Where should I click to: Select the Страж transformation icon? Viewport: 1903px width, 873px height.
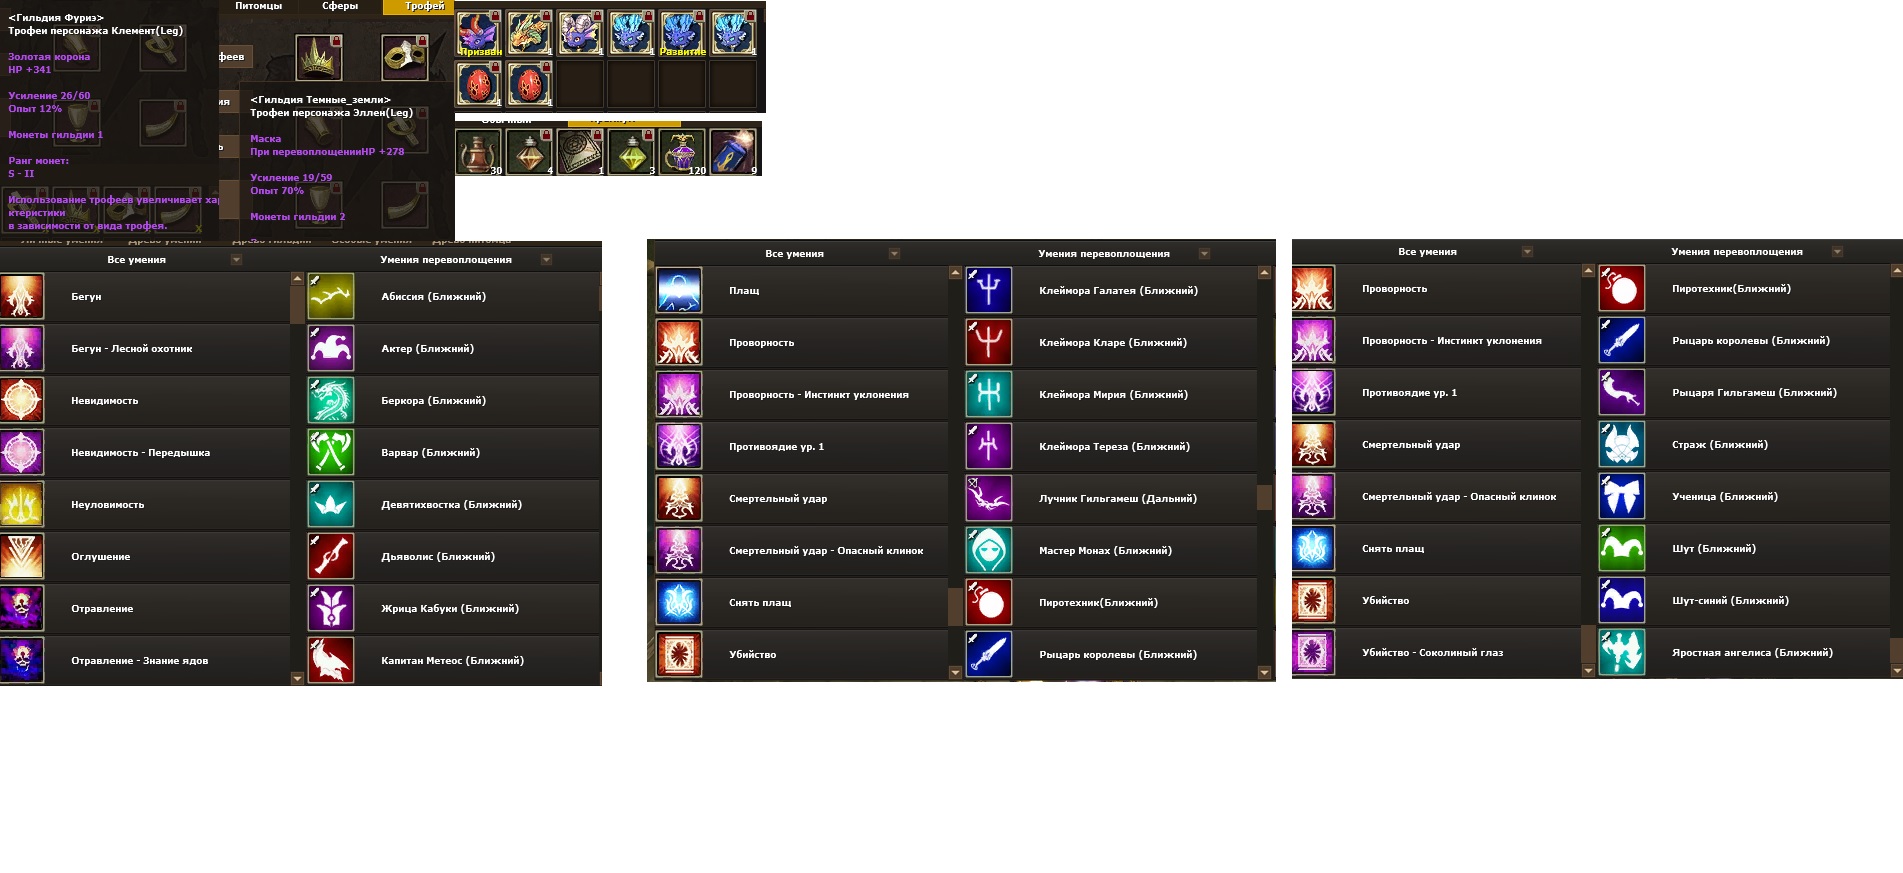tap(1622, 445)
